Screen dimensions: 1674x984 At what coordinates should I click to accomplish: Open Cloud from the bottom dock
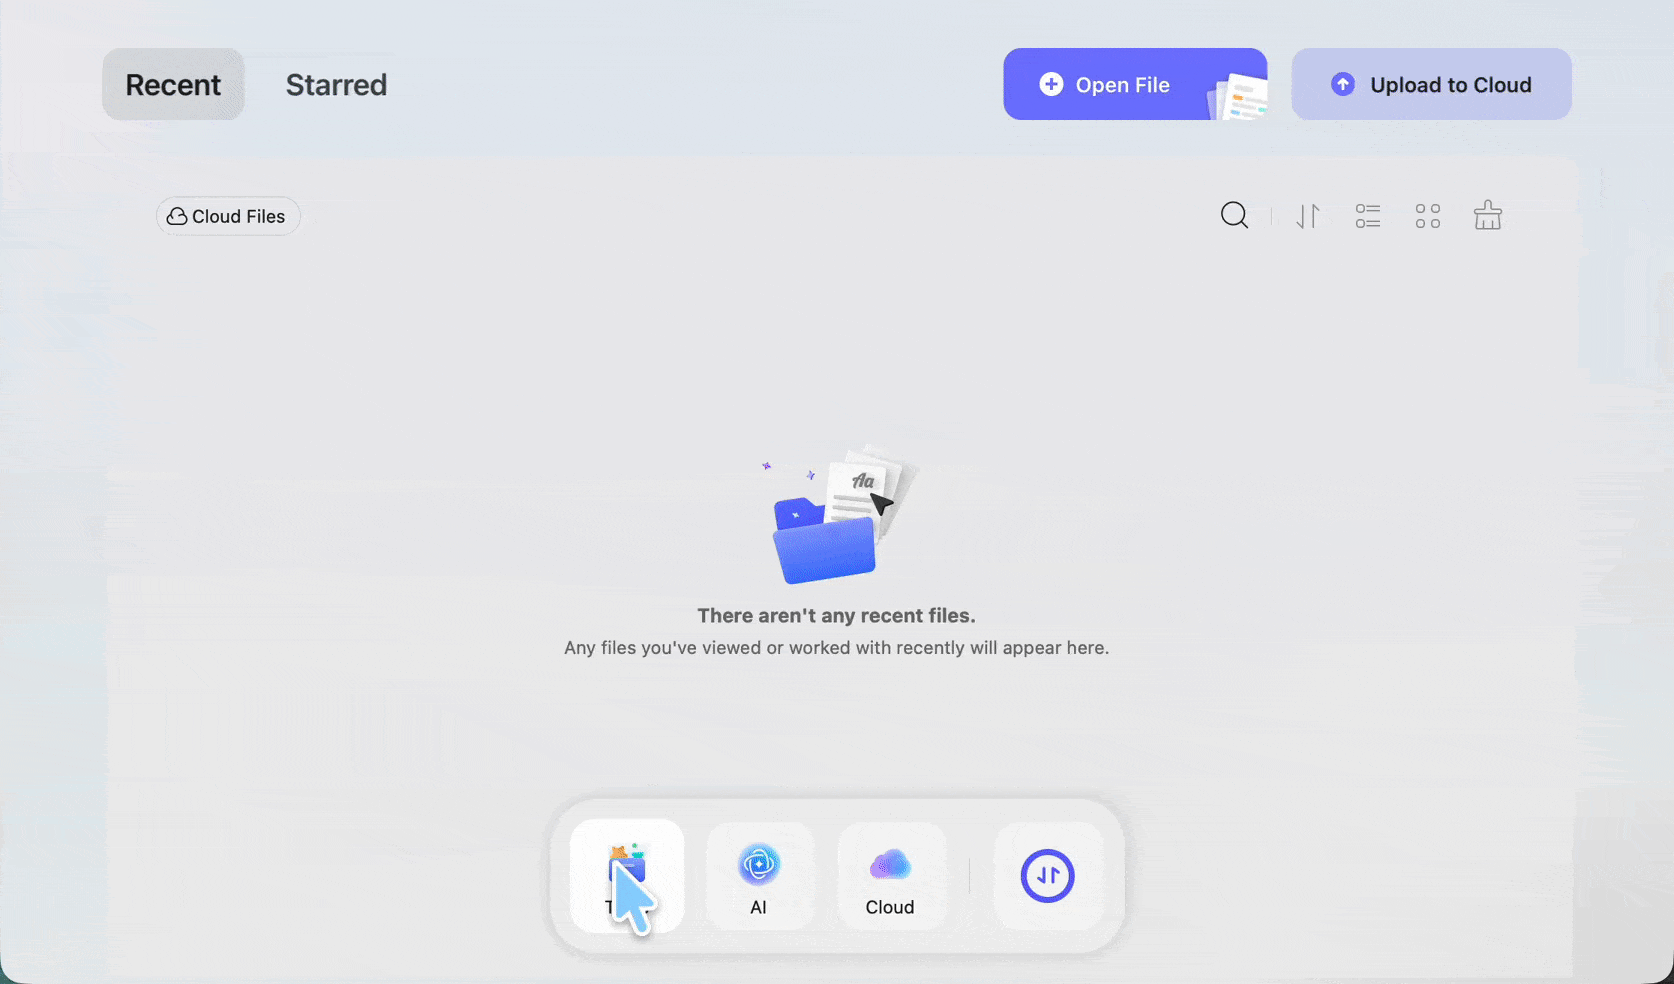coord(890,876)
